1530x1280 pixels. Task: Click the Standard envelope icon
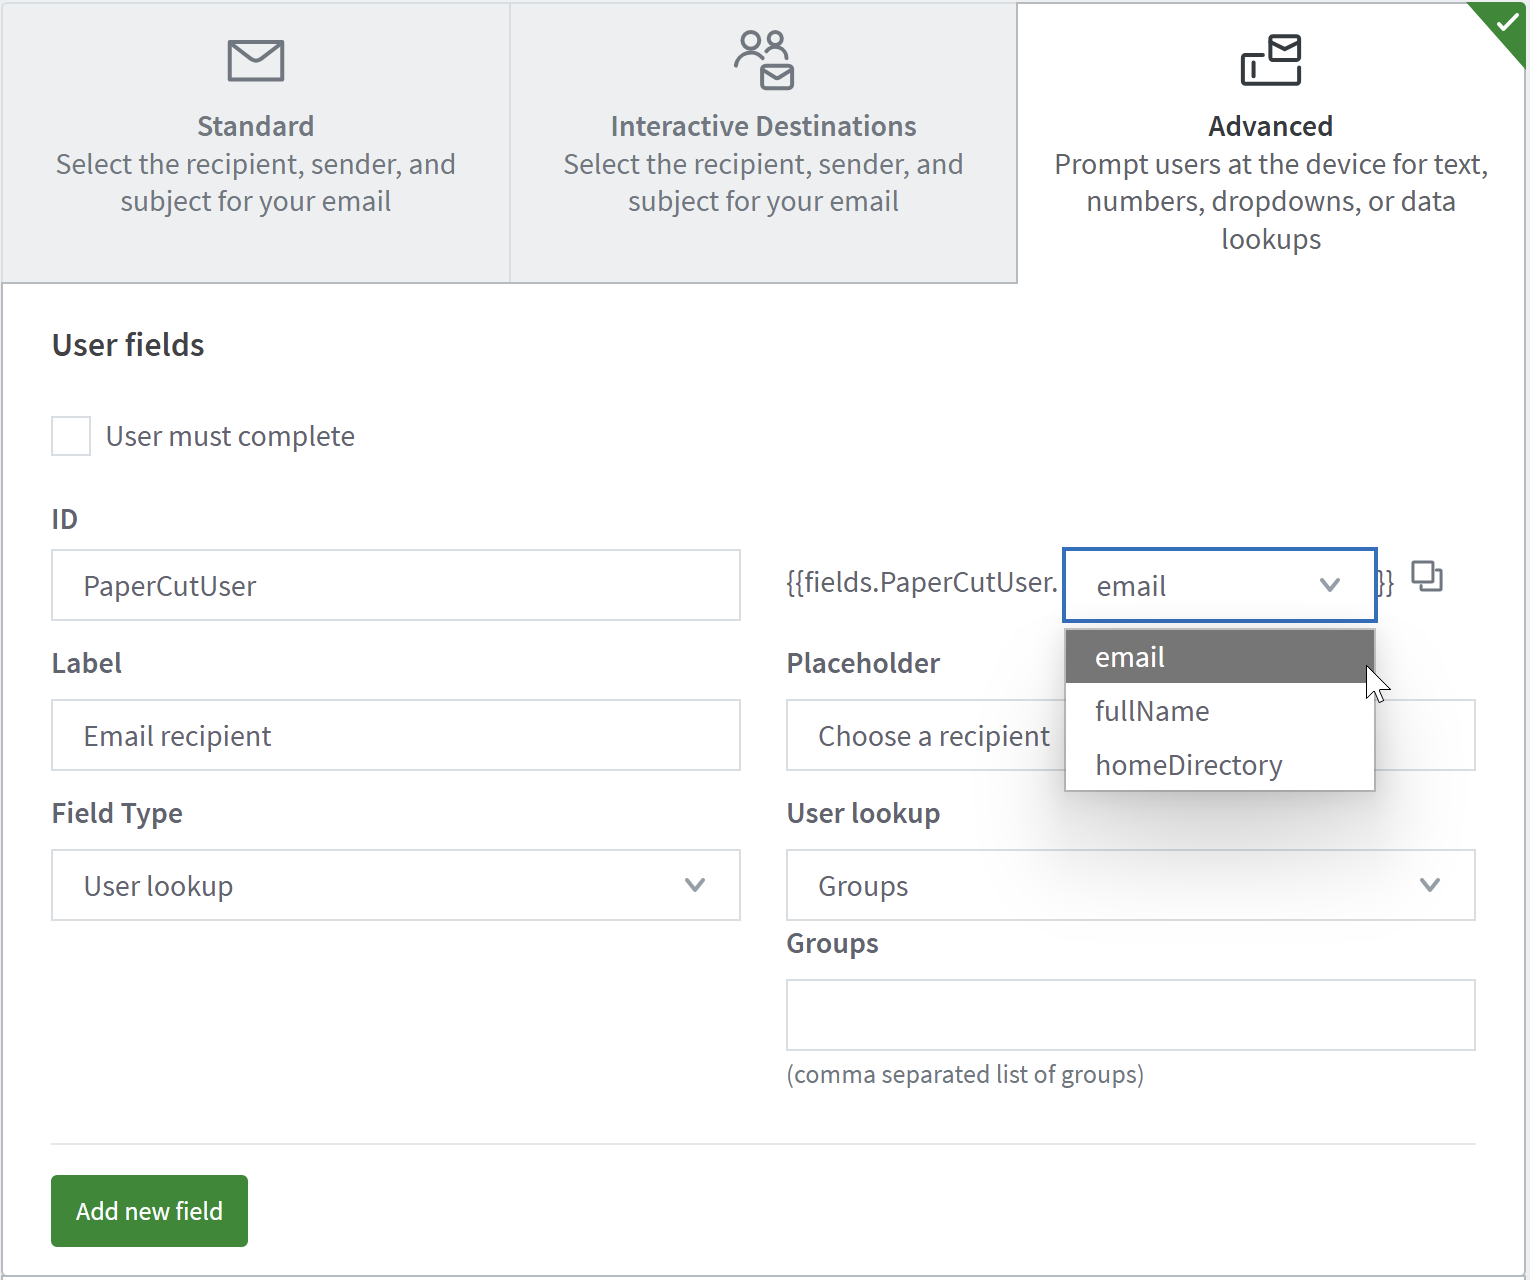point(256,61)
